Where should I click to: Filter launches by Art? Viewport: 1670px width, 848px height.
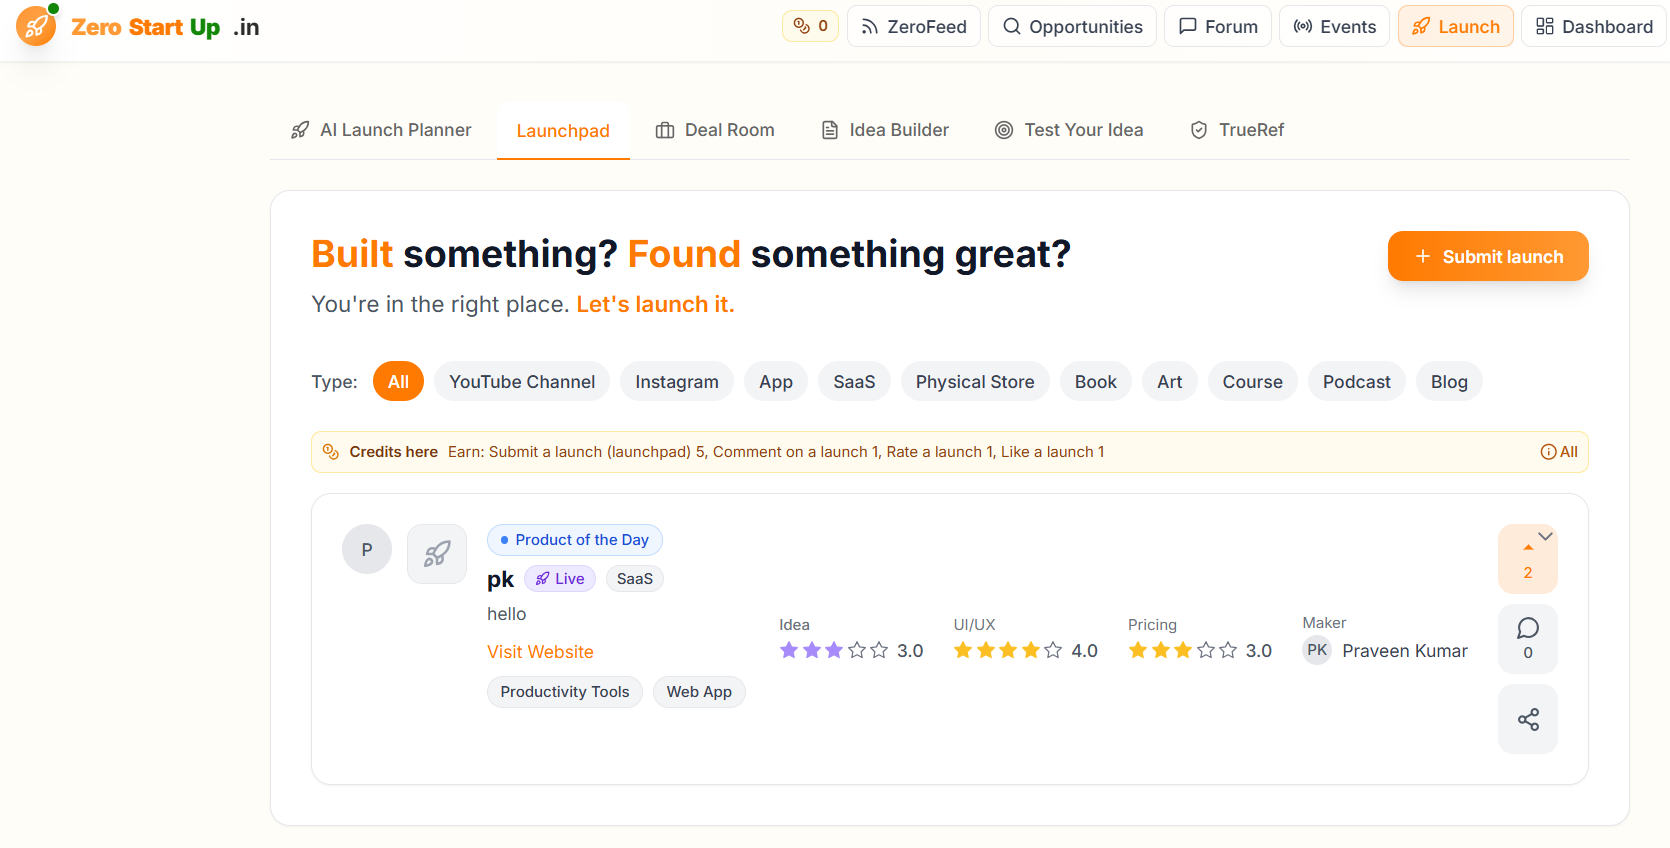click(1170, 381)
